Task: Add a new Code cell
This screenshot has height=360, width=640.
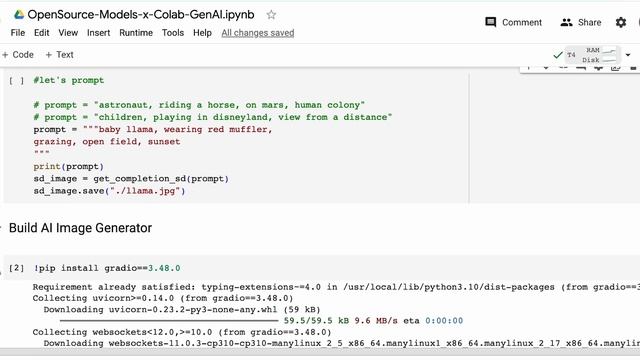Action: pos(18,55)
